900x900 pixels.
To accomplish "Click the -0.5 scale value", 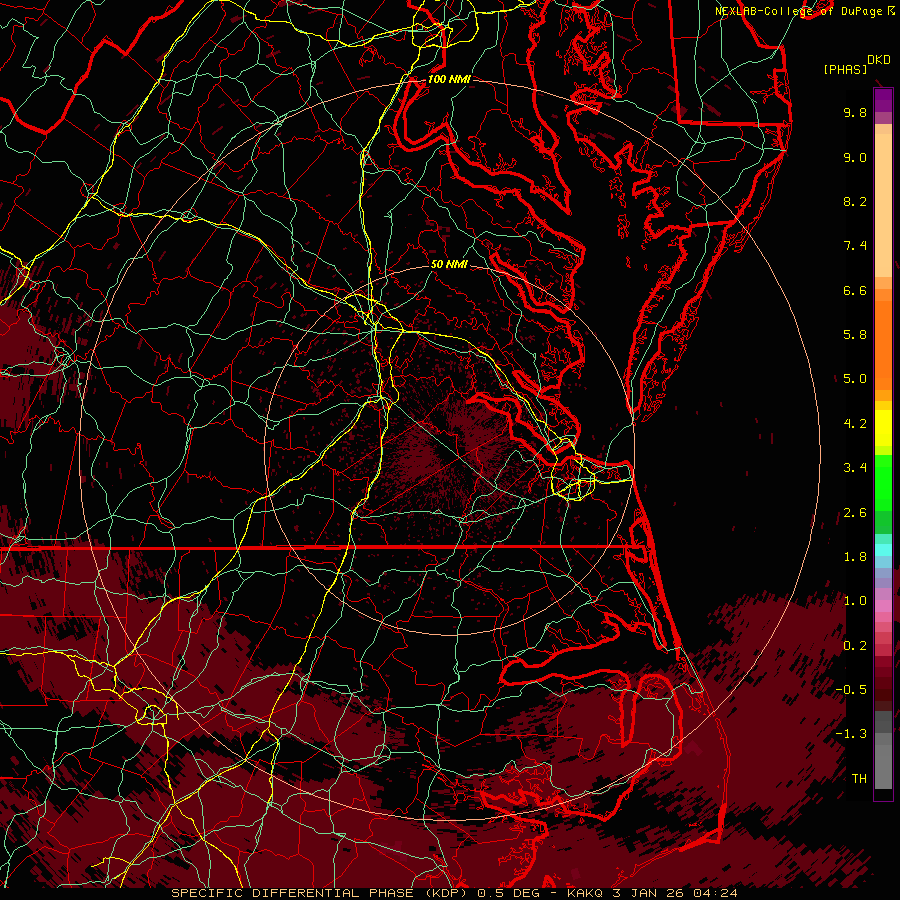I will pos(851,690).
